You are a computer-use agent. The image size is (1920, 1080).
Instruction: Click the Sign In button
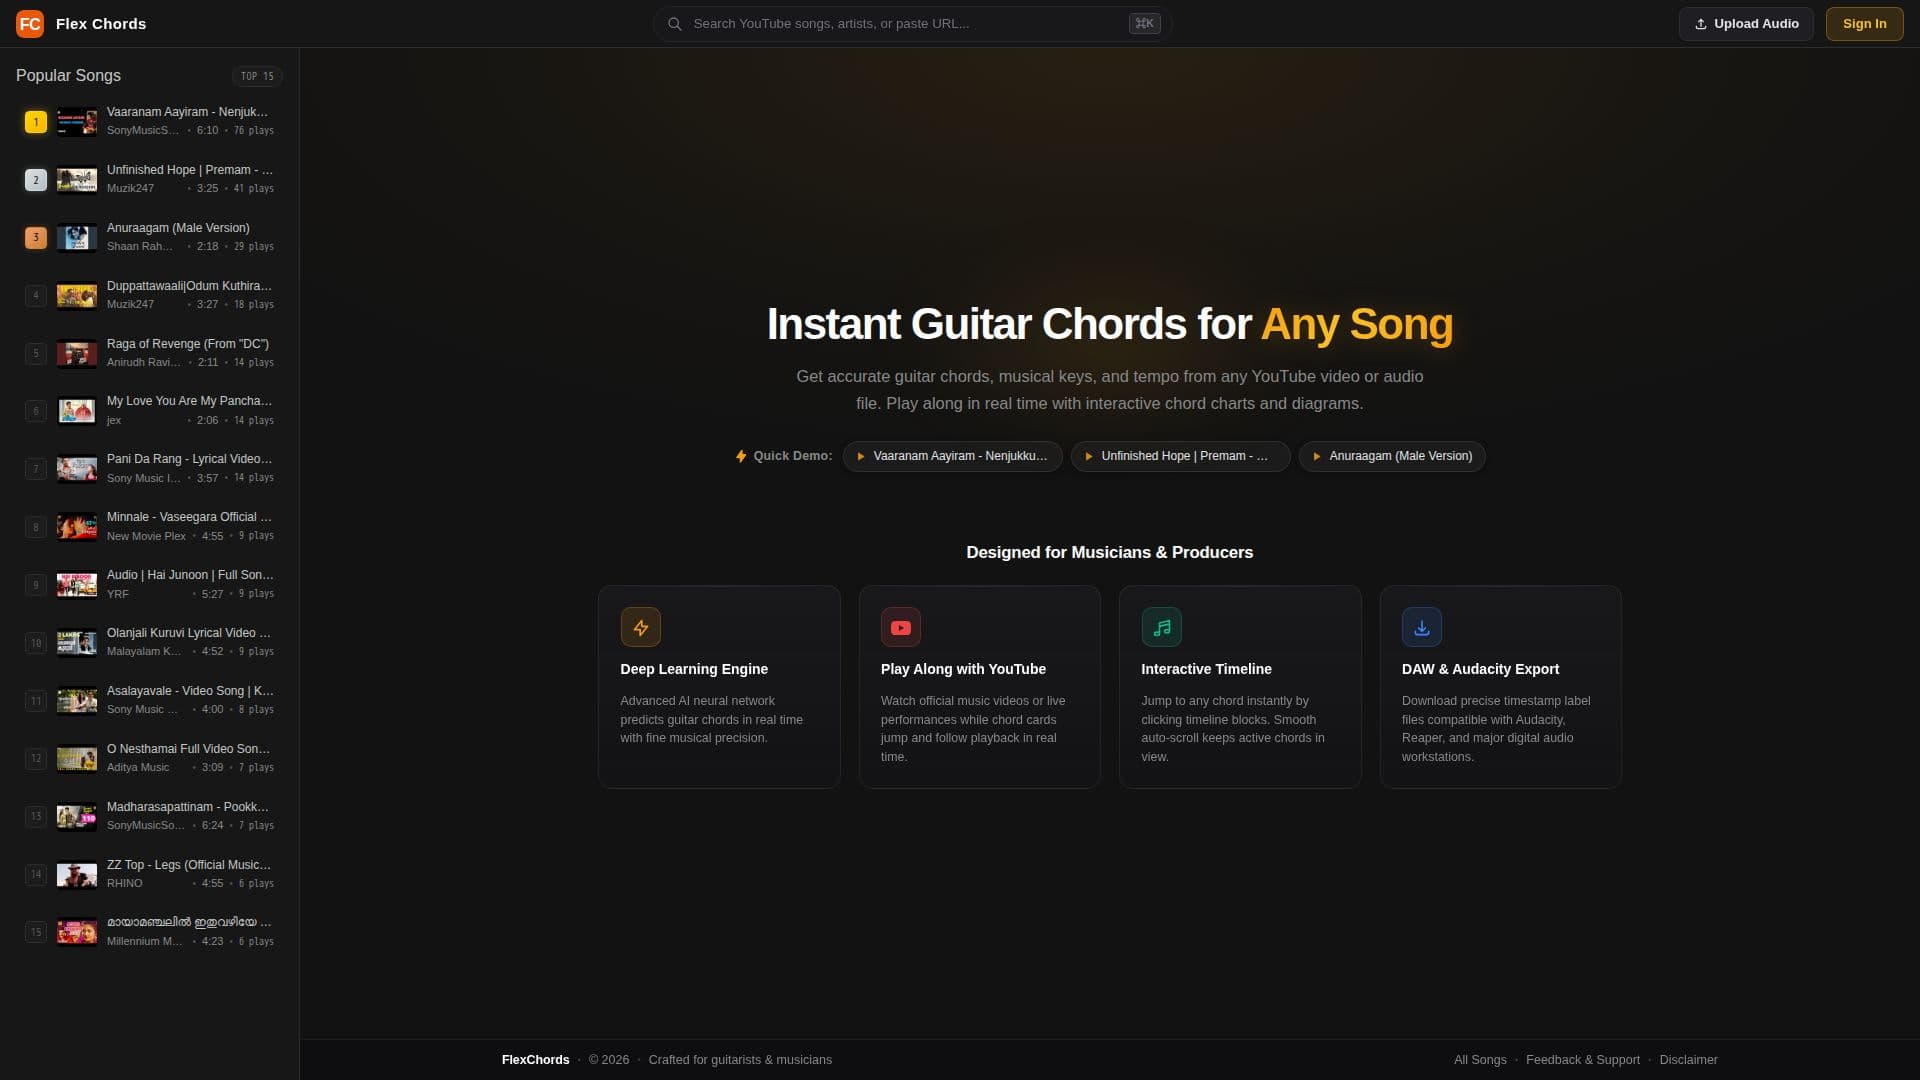coord(1864,23)
